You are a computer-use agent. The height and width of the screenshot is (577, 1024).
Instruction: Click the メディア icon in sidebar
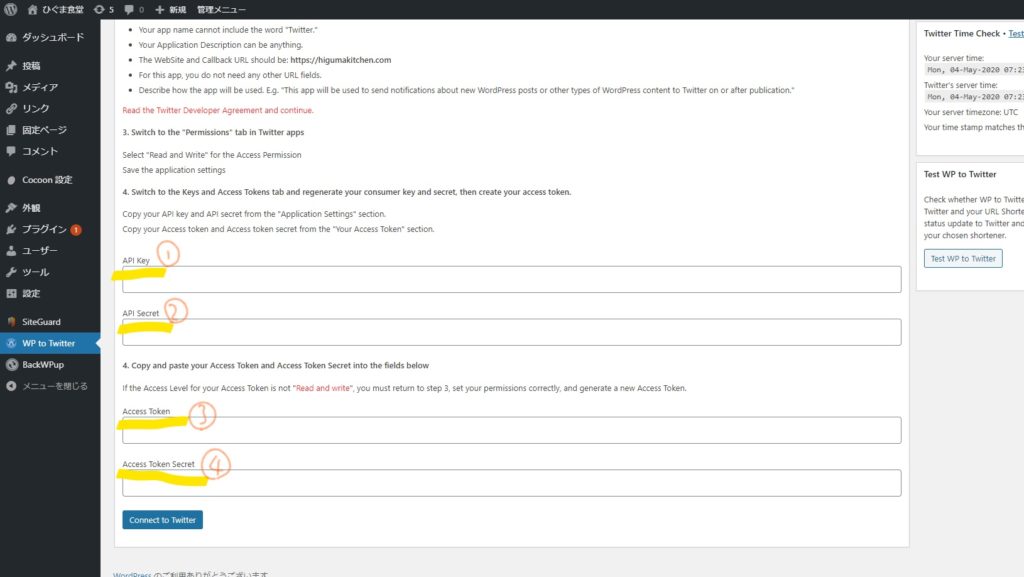pos(11,87)
